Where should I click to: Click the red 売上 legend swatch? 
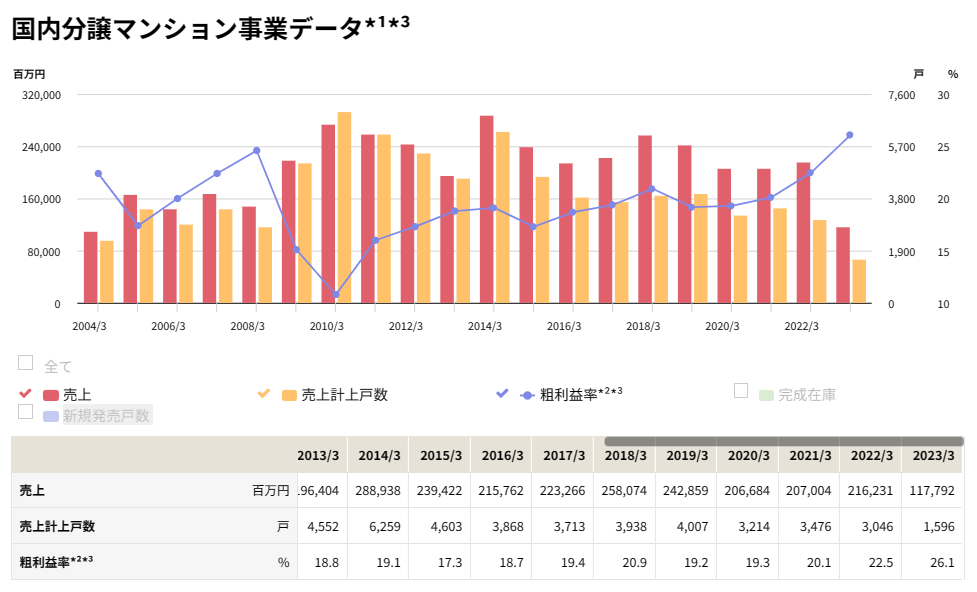tap(51, 396)
